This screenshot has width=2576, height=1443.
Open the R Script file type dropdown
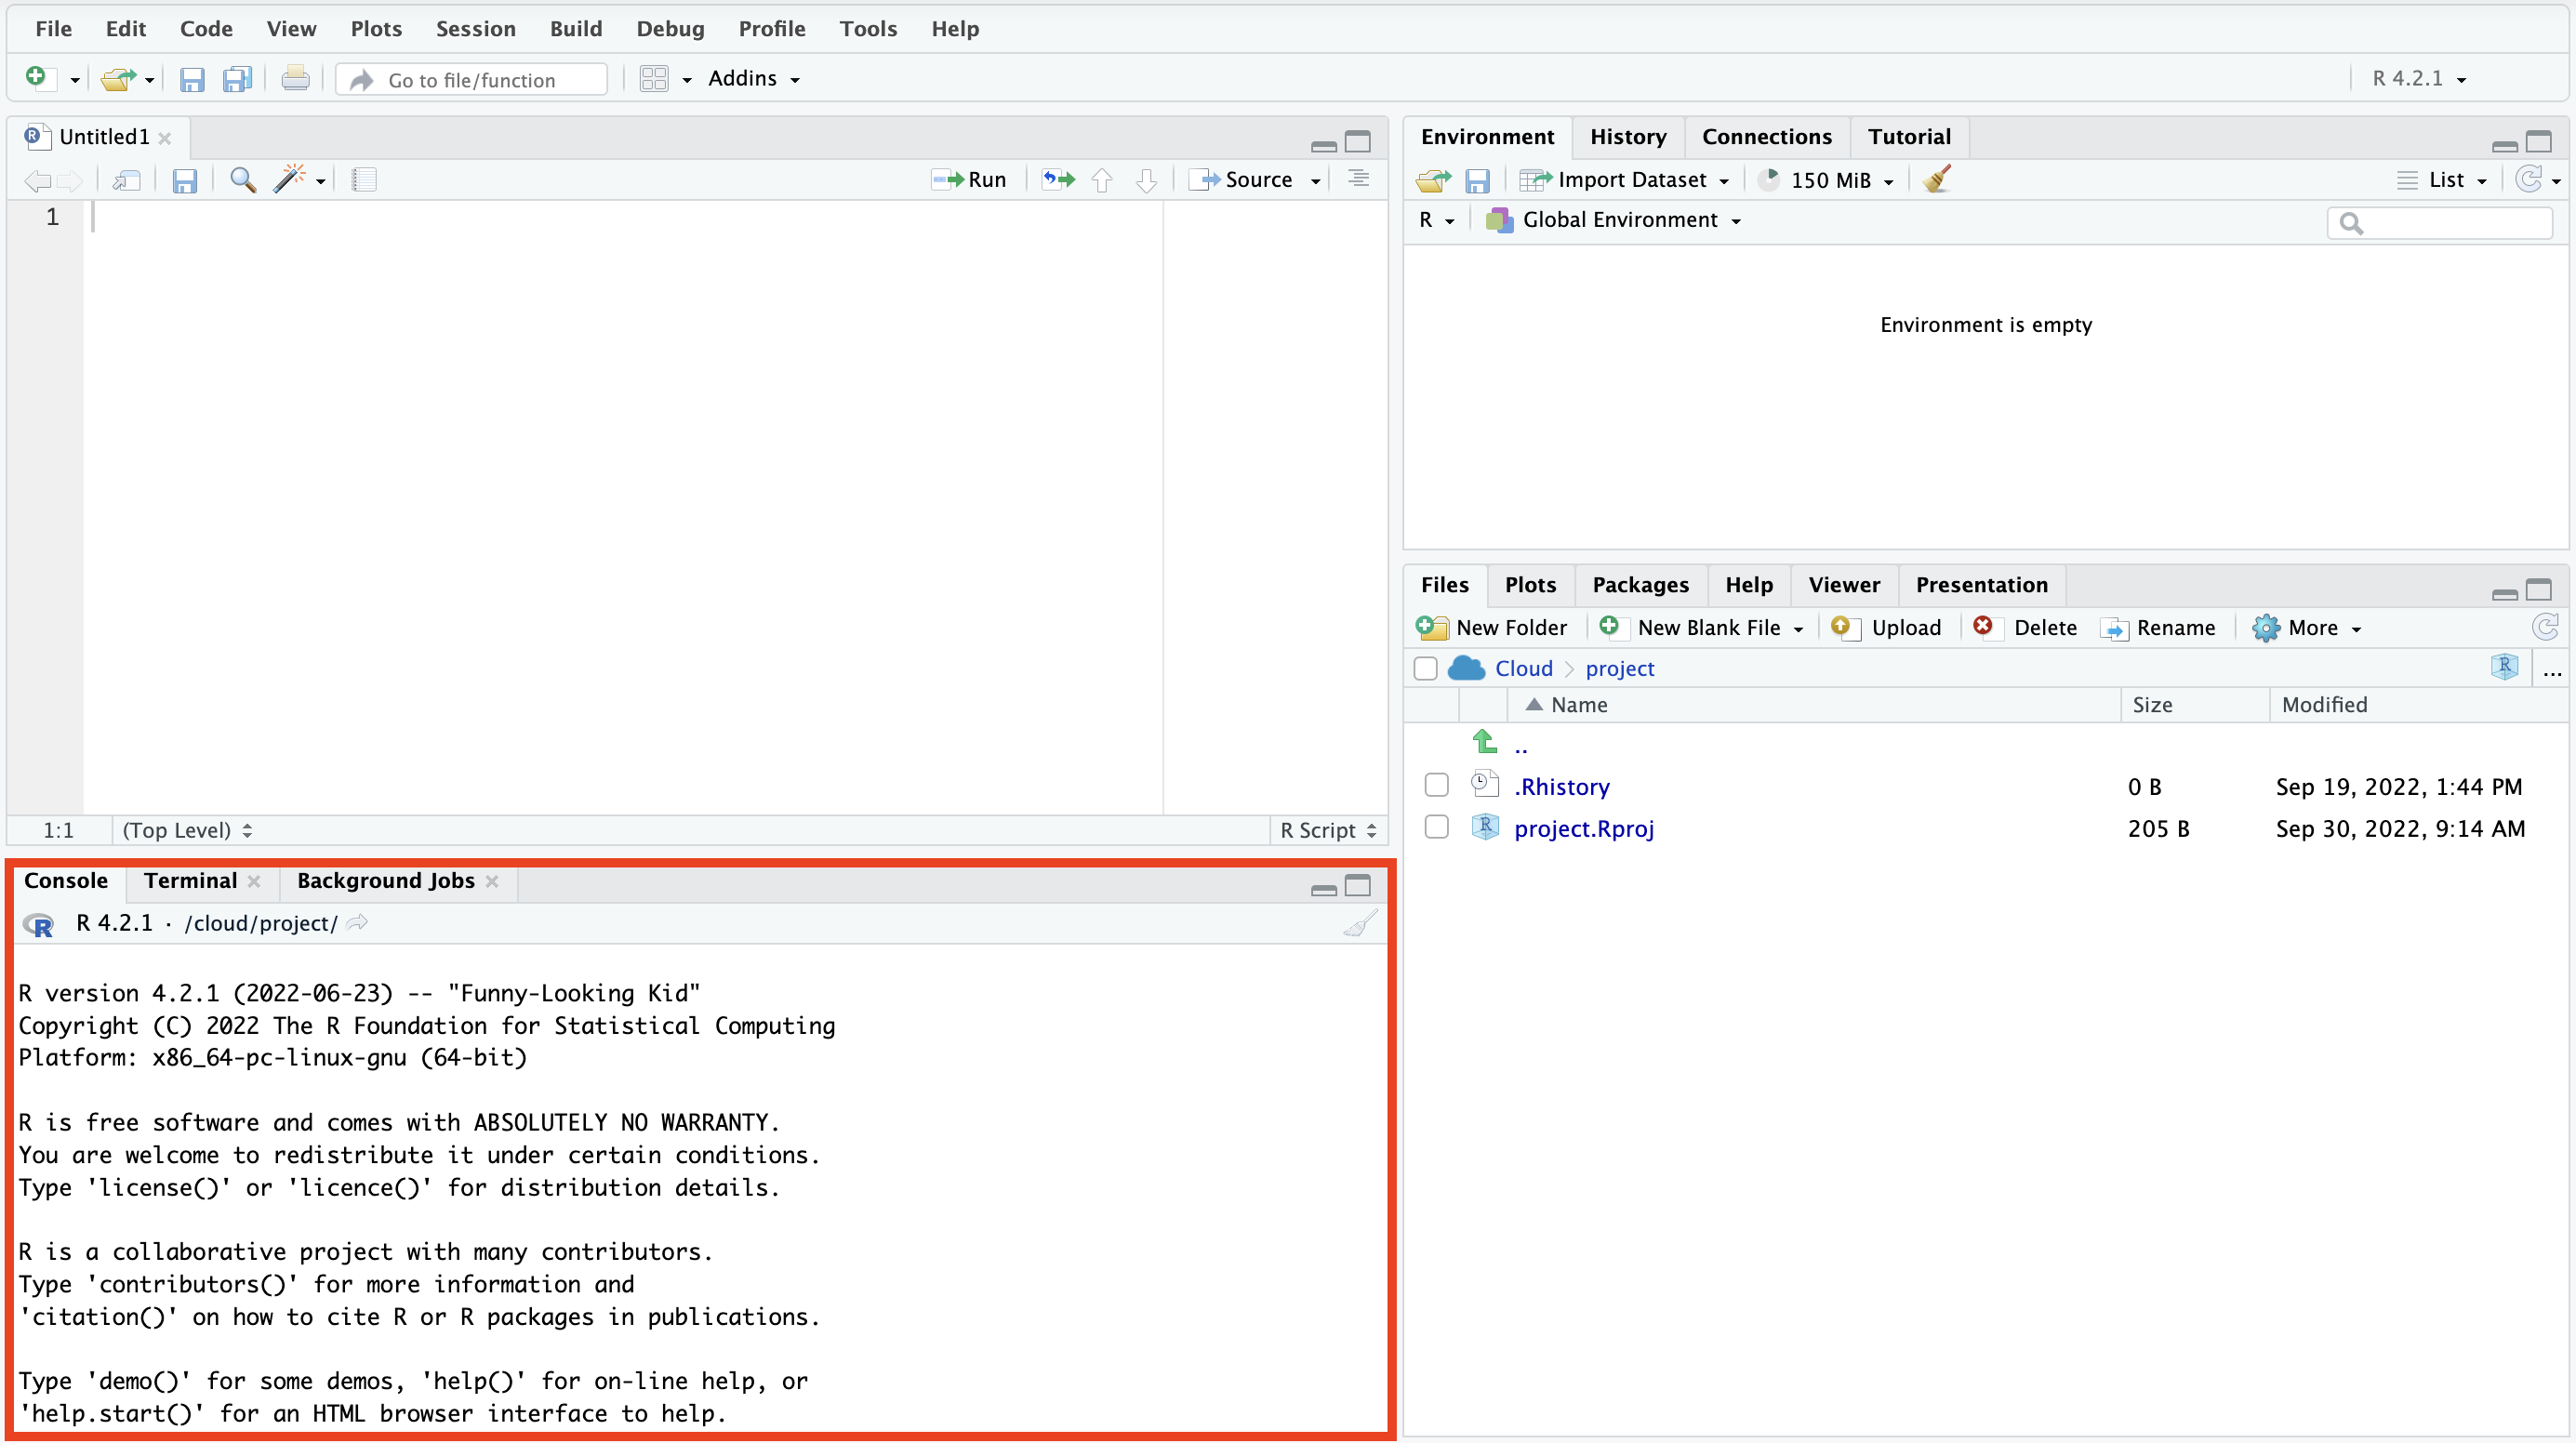coord(1327,830)
